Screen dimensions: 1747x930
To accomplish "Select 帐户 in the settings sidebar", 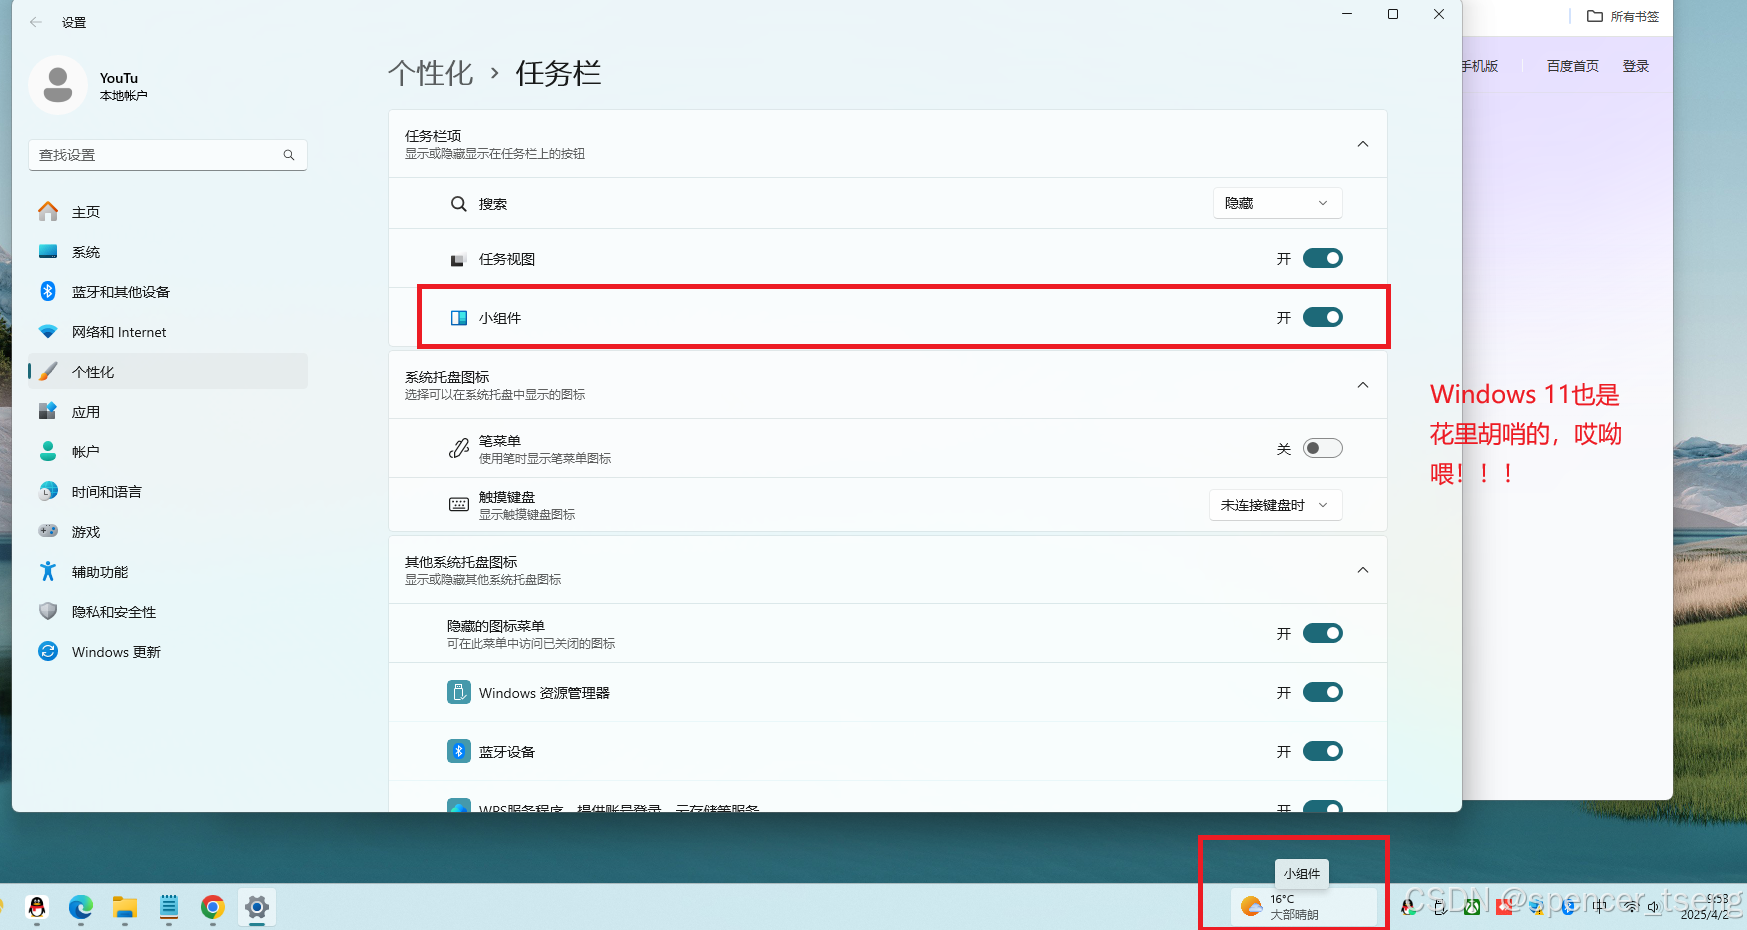I will (86, 451).
